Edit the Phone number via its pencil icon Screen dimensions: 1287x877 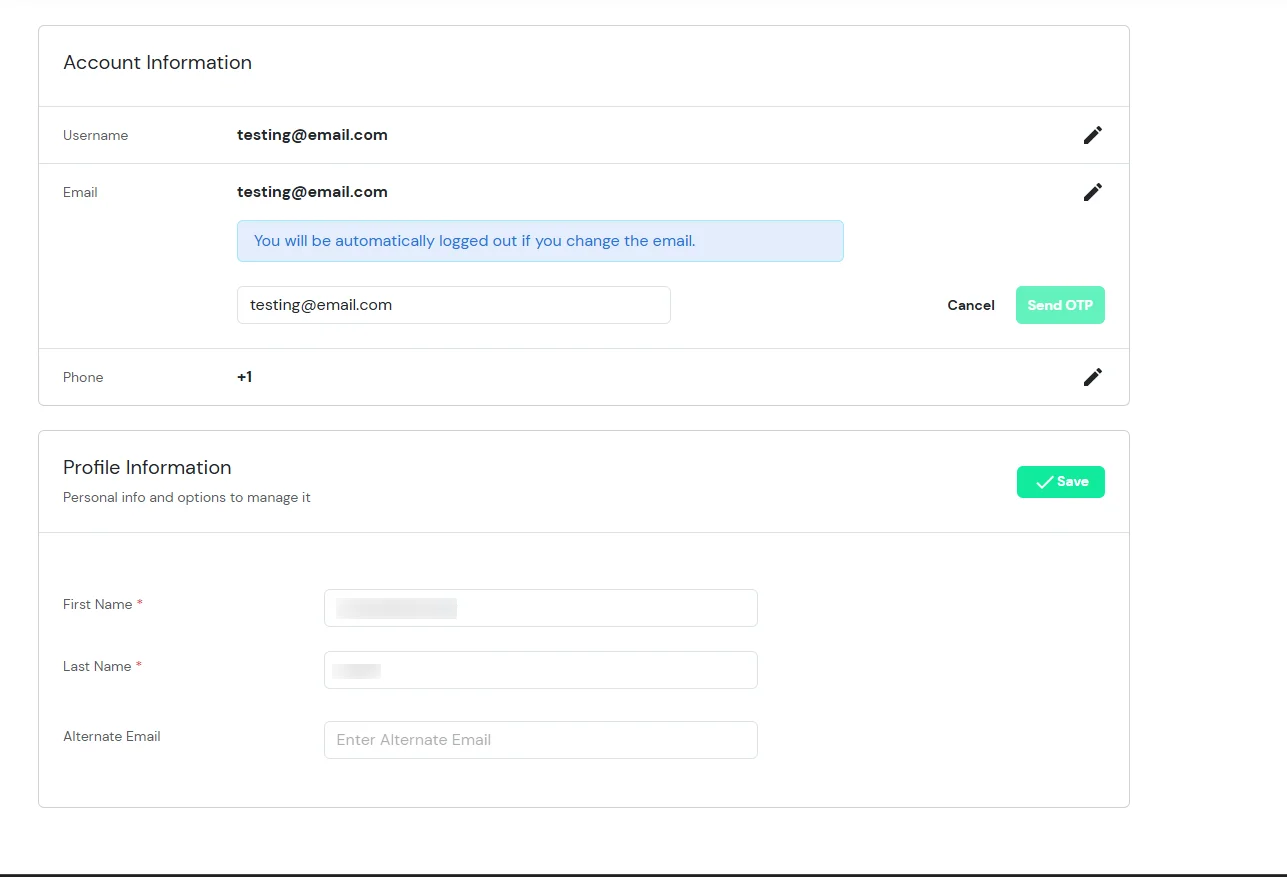click(x=1092, y=377)
